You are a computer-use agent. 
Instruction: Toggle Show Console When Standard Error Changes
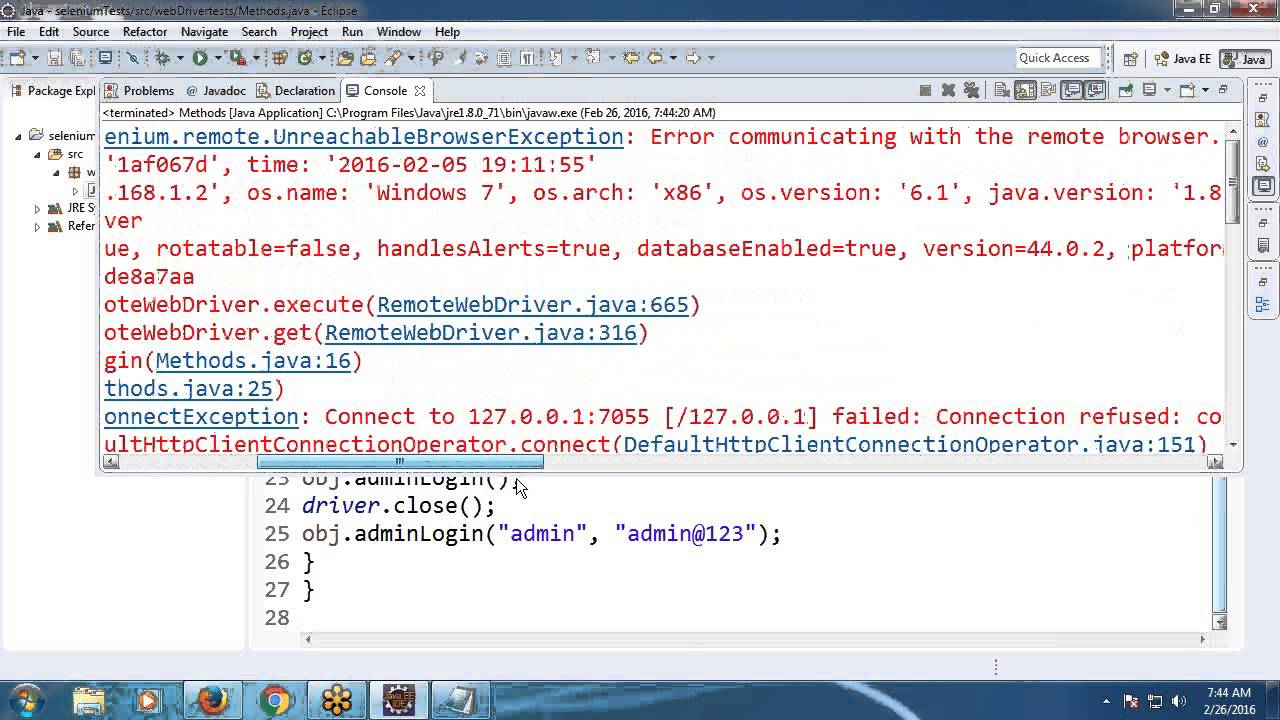coord(1095,90)
